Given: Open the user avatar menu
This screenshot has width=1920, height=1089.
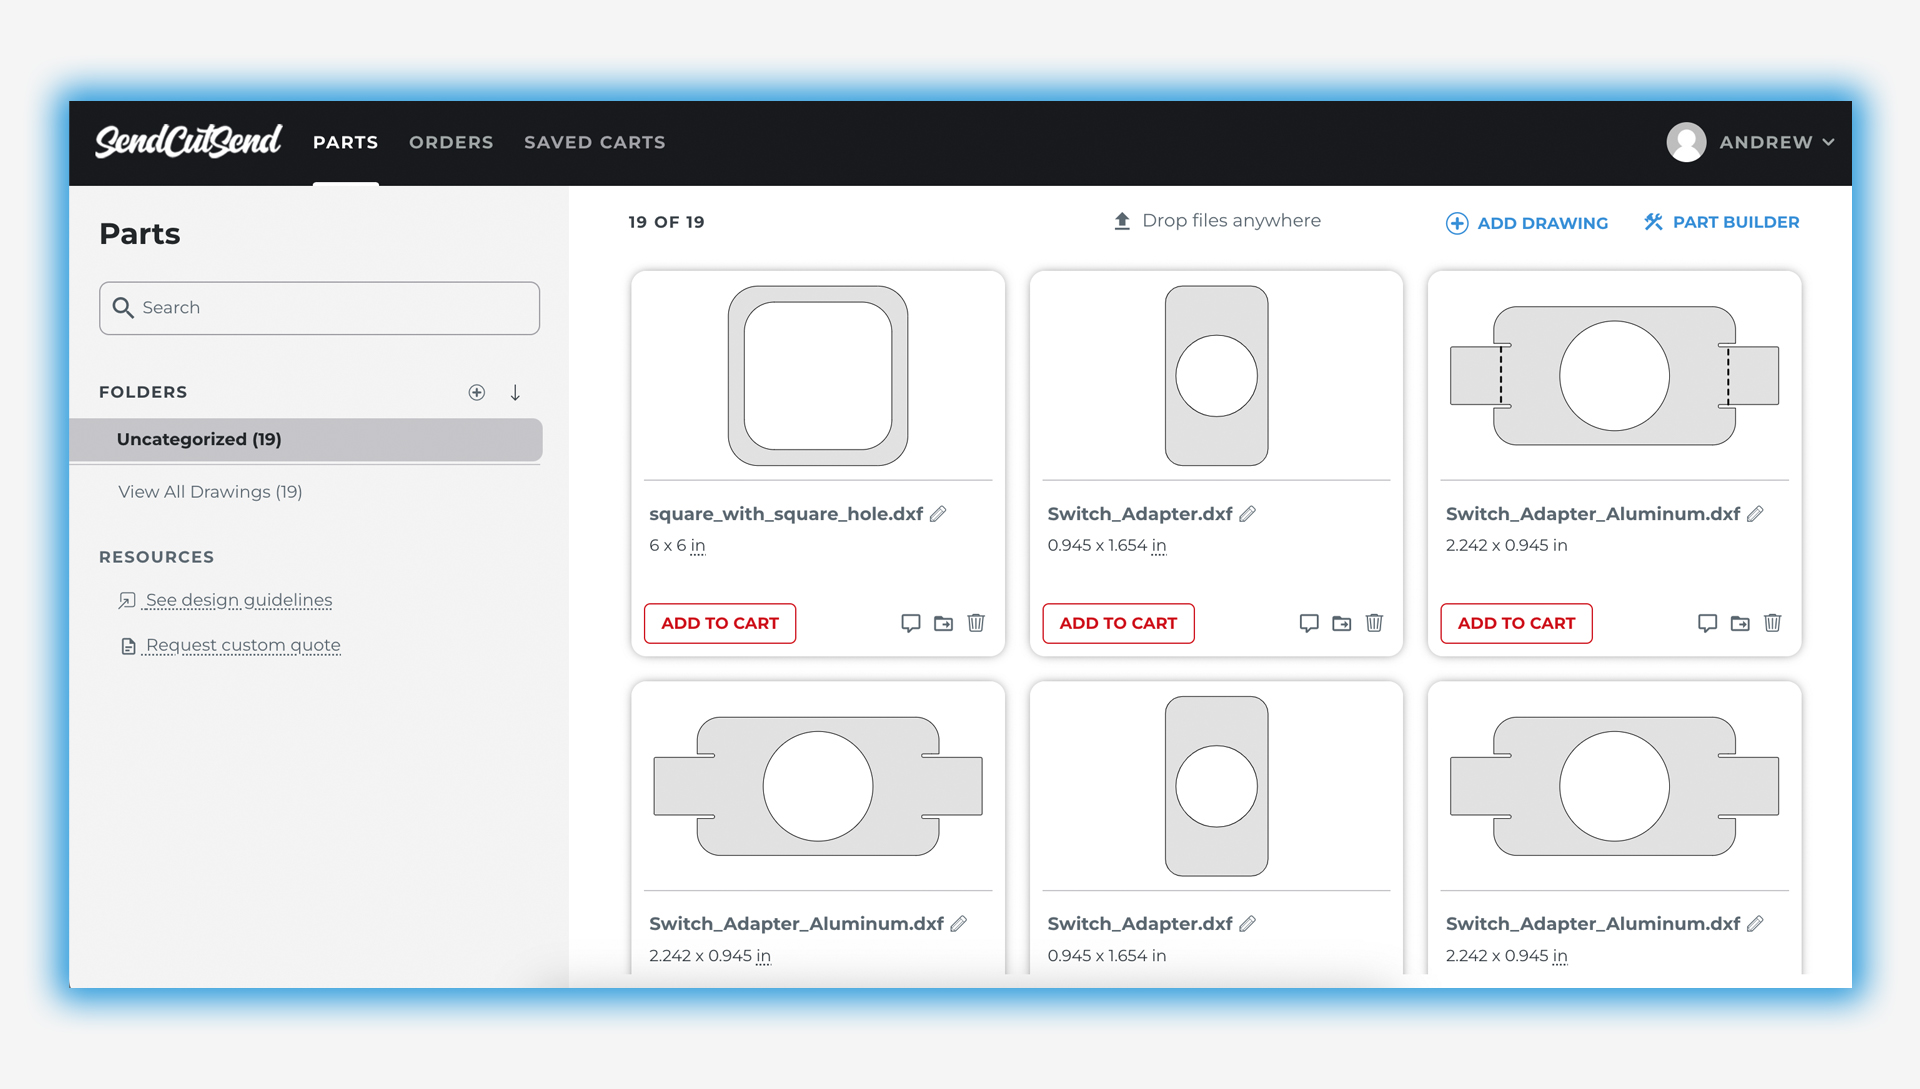Looking at the screenshot, I should pos(1686,142).
